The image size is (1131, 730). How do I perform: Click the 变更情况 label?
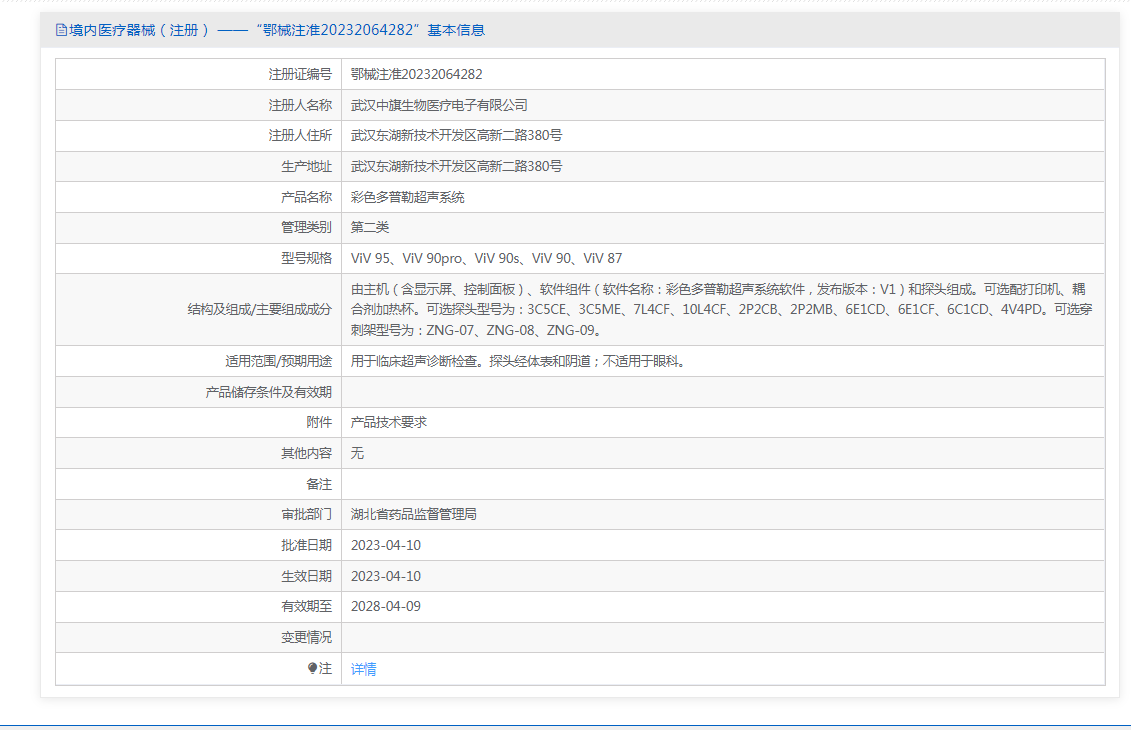pyautogui.click(x=307, y=638)
